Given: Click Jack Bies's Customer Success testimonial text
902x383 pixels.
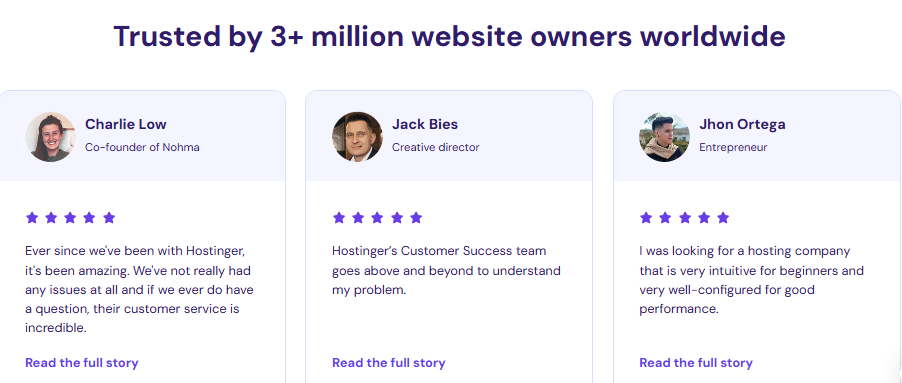Looking at the screenshot, I should pyautogui.click(x=446, y=270).
